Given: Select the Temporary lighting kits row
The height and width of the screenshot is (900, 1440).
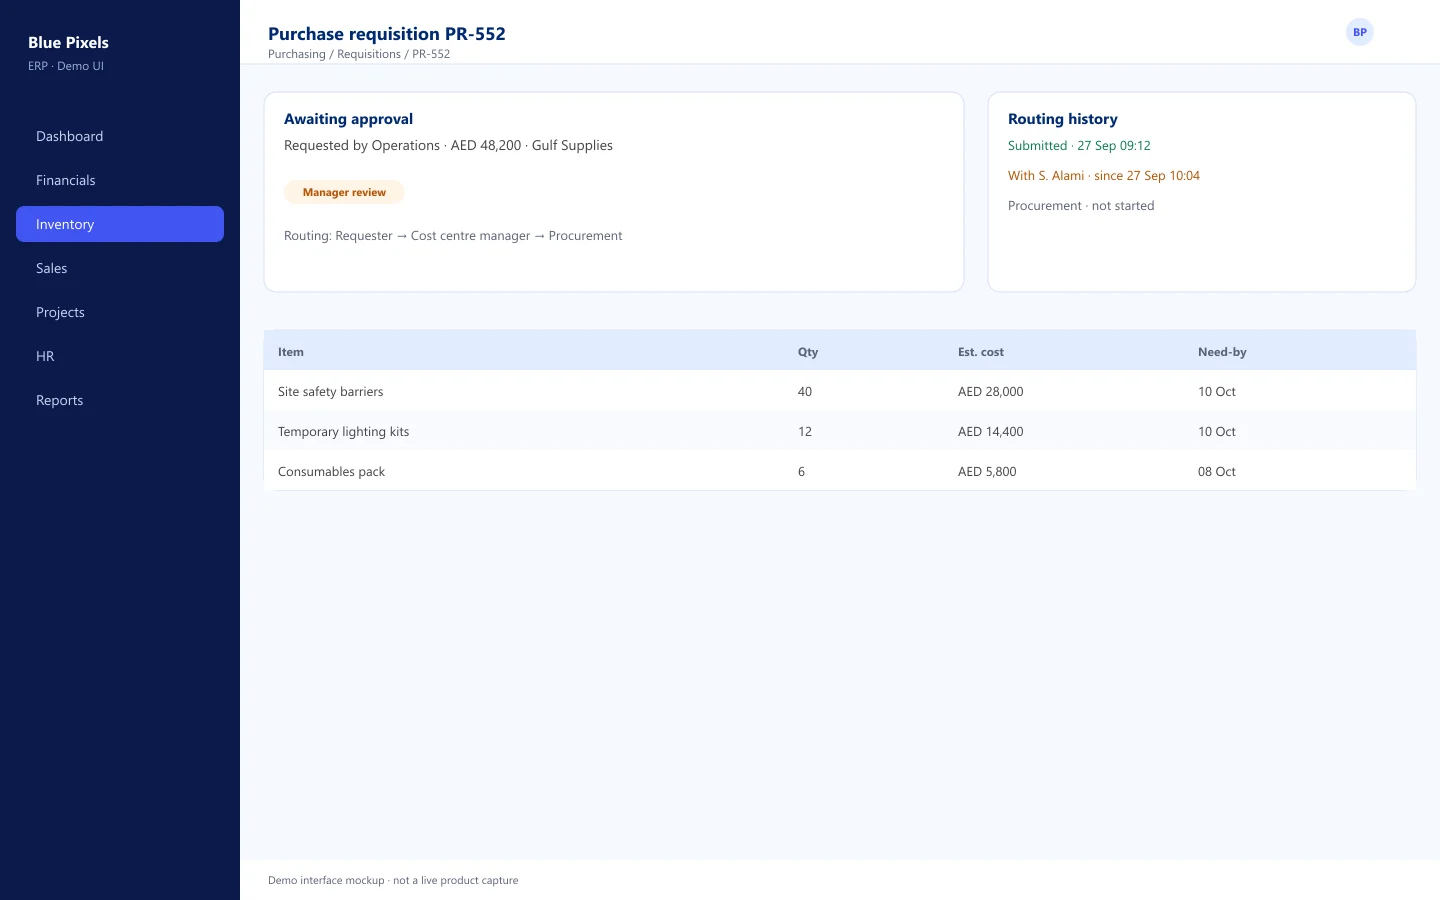Looking at the screenshot, I should 840,431.
